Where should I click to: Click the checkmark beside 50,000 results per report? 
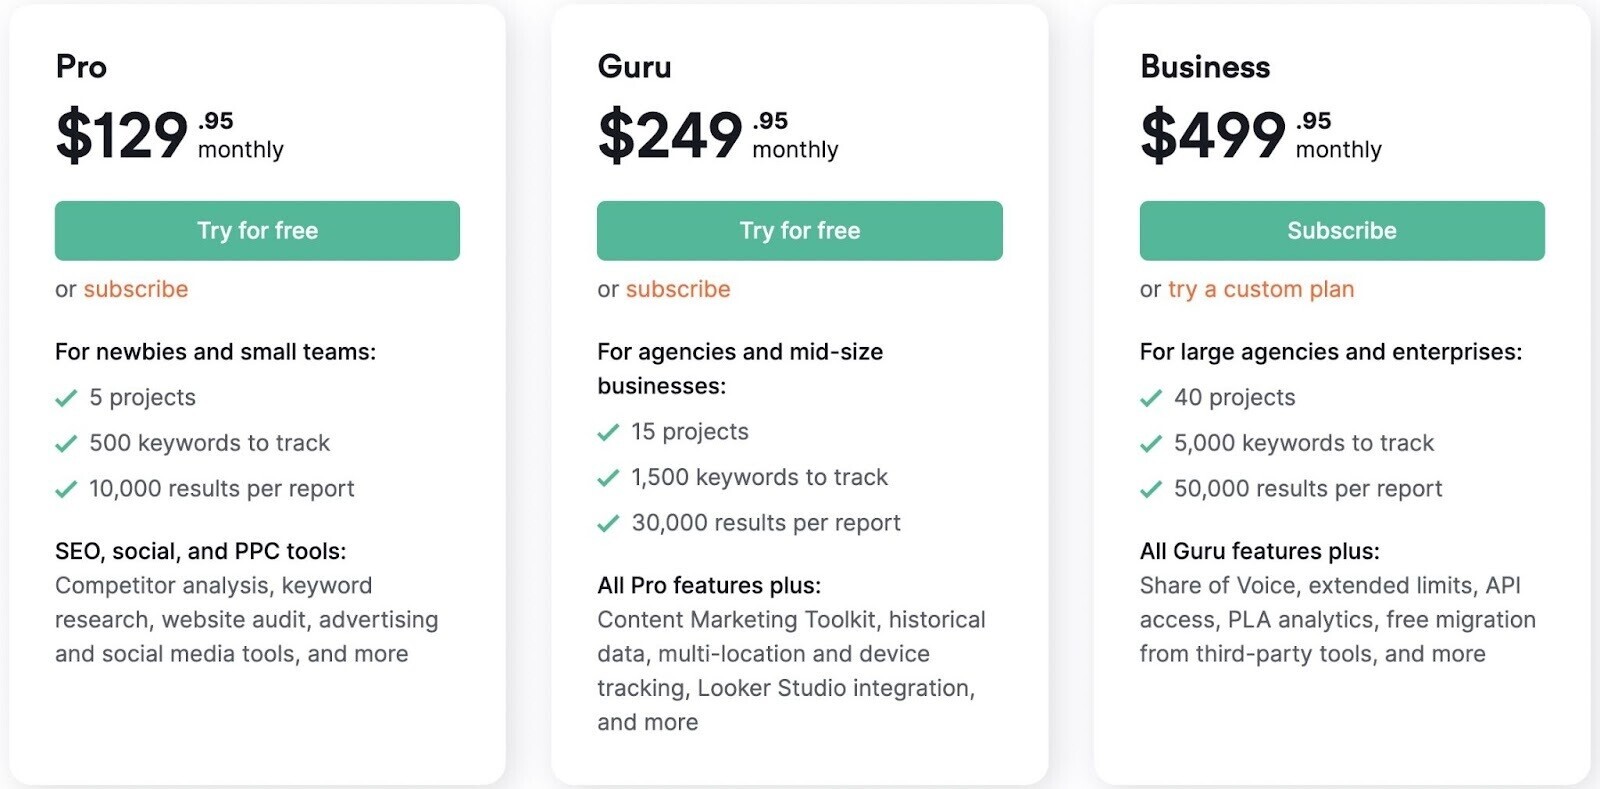[1150, 490]
